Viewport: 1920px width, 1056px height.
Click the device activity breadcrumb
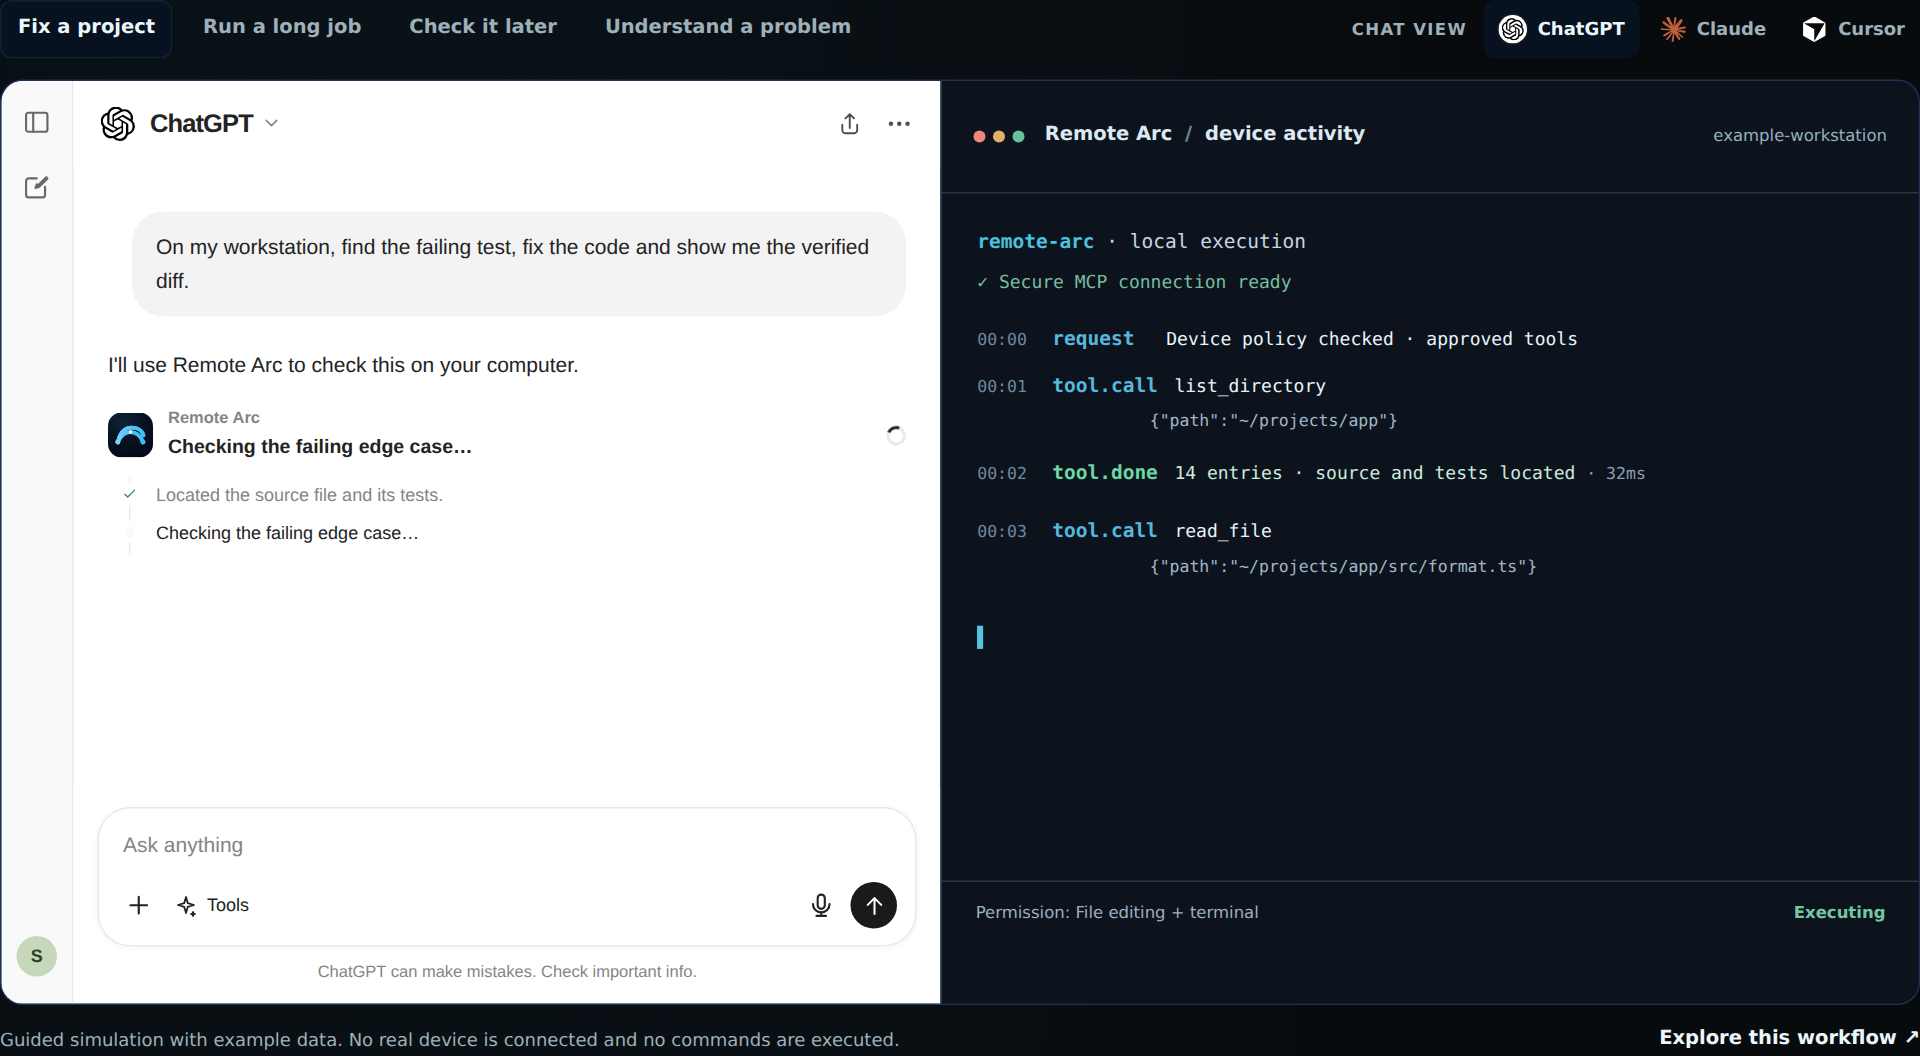point(1285,133)
